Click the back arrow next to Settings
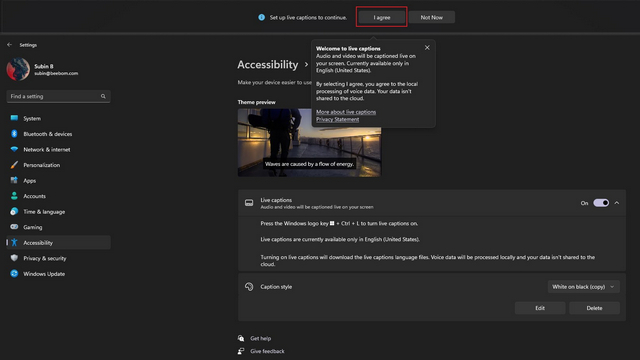This screenshot has height=360, width=640. [x=9, y=44]
